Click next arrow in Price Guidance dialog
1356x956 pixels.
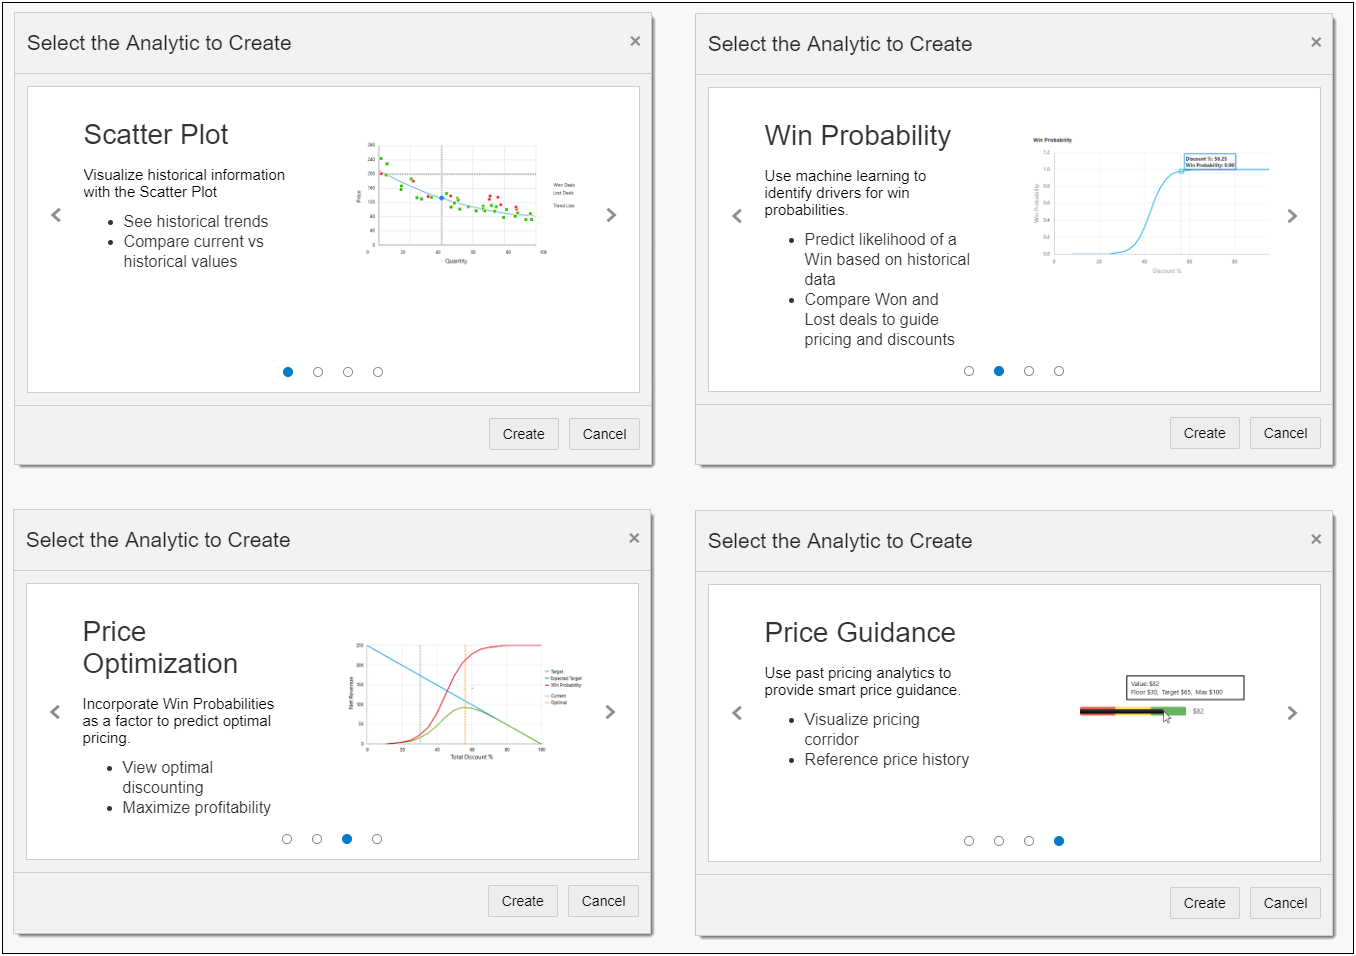[1292, 713]
